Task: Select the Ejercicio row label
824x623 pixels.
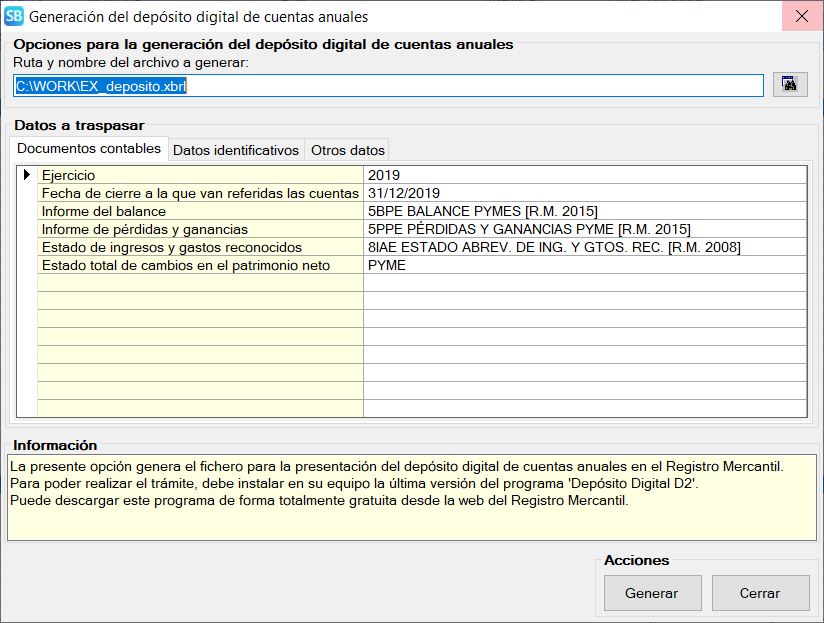Action: click(200, 175)
